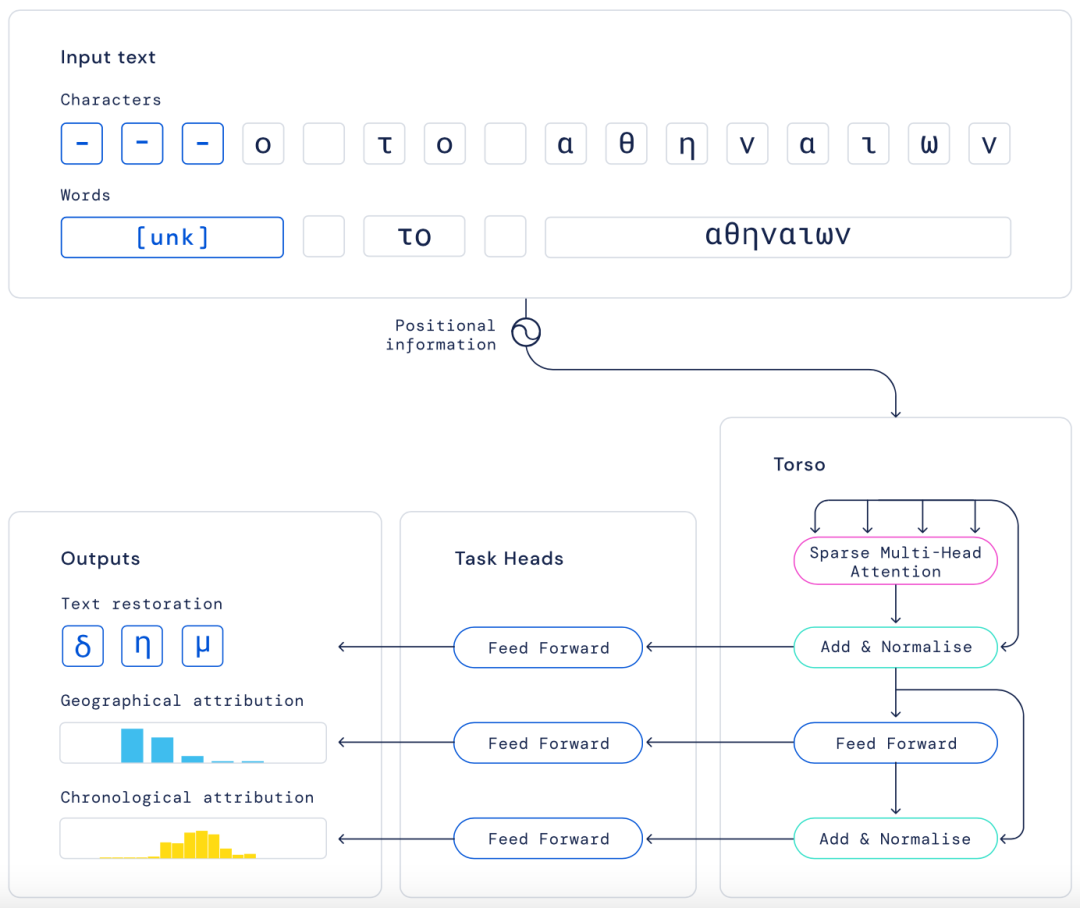This screenshot has width=1080, height=908.
Task: Select the ω character box
Action: tap(928, 144)
